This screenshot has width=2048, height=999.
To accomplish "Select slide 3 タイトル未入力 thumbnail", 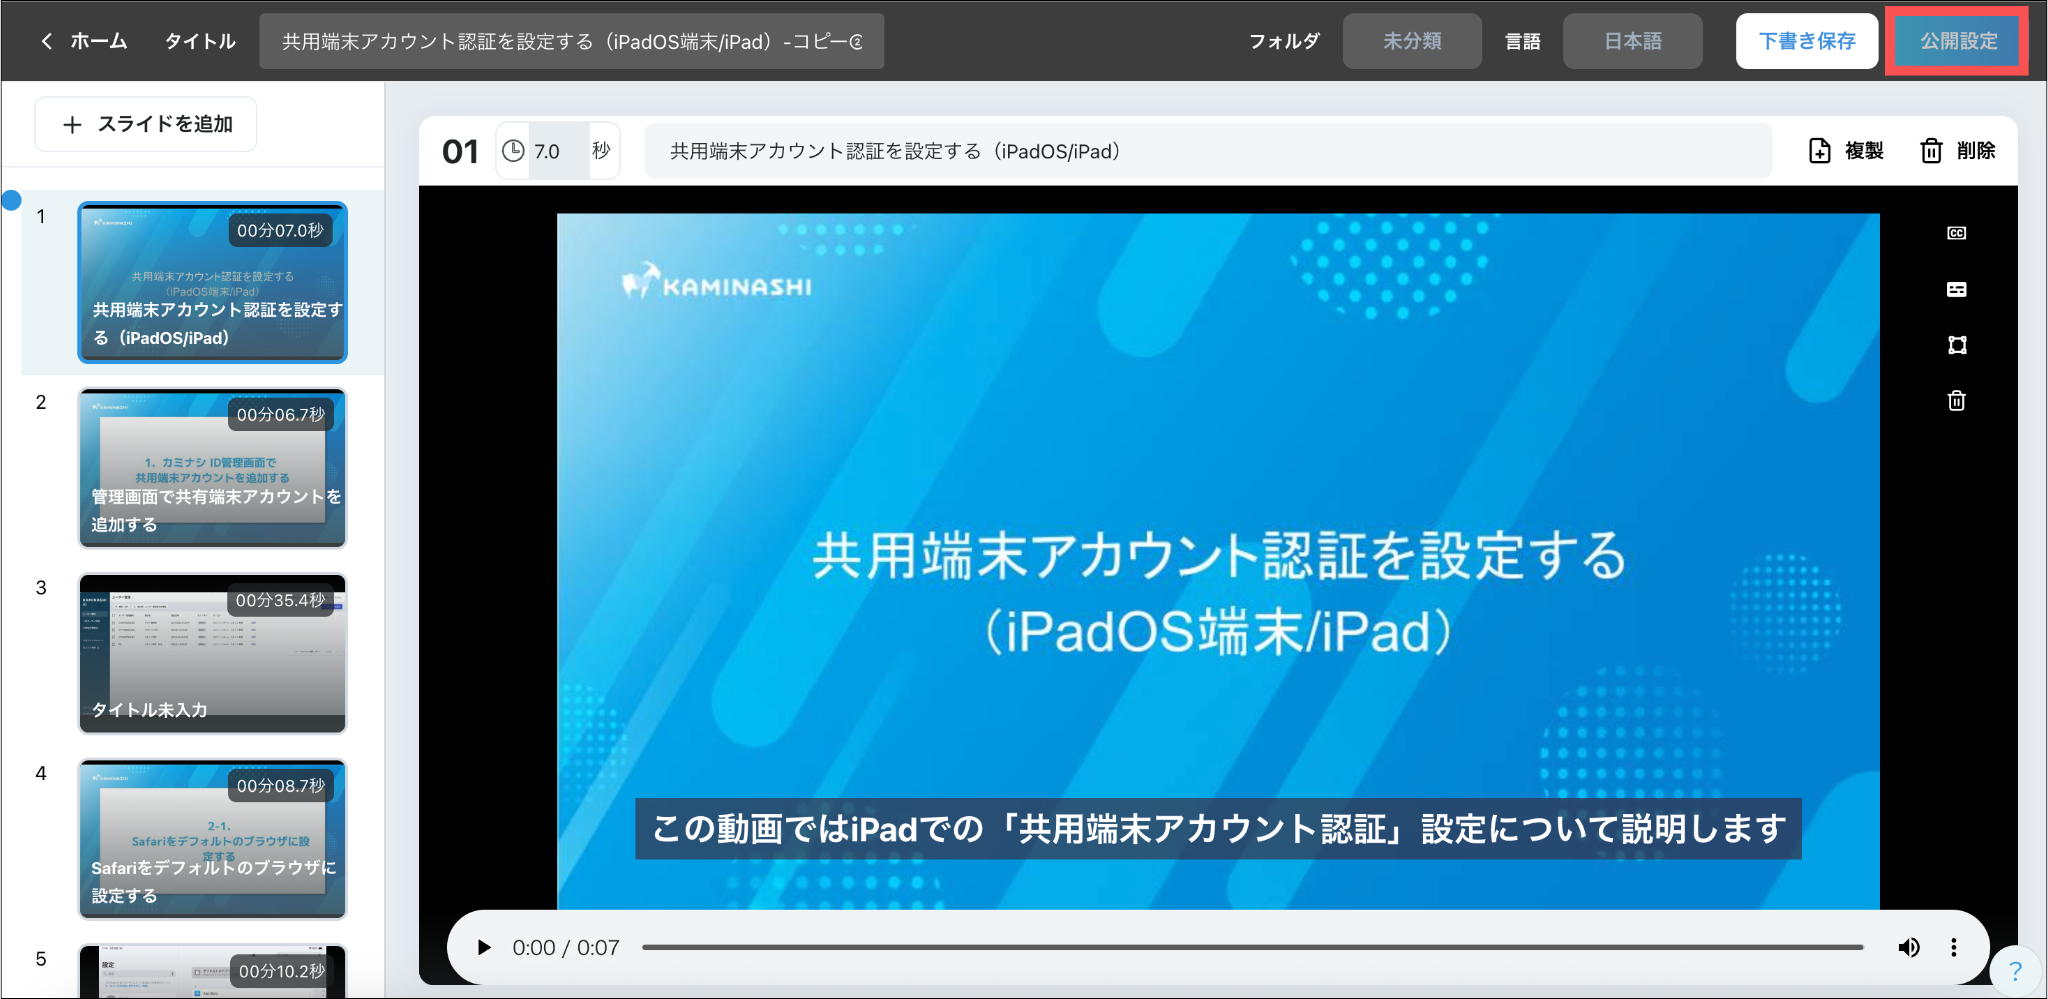I will pos(213,653).
